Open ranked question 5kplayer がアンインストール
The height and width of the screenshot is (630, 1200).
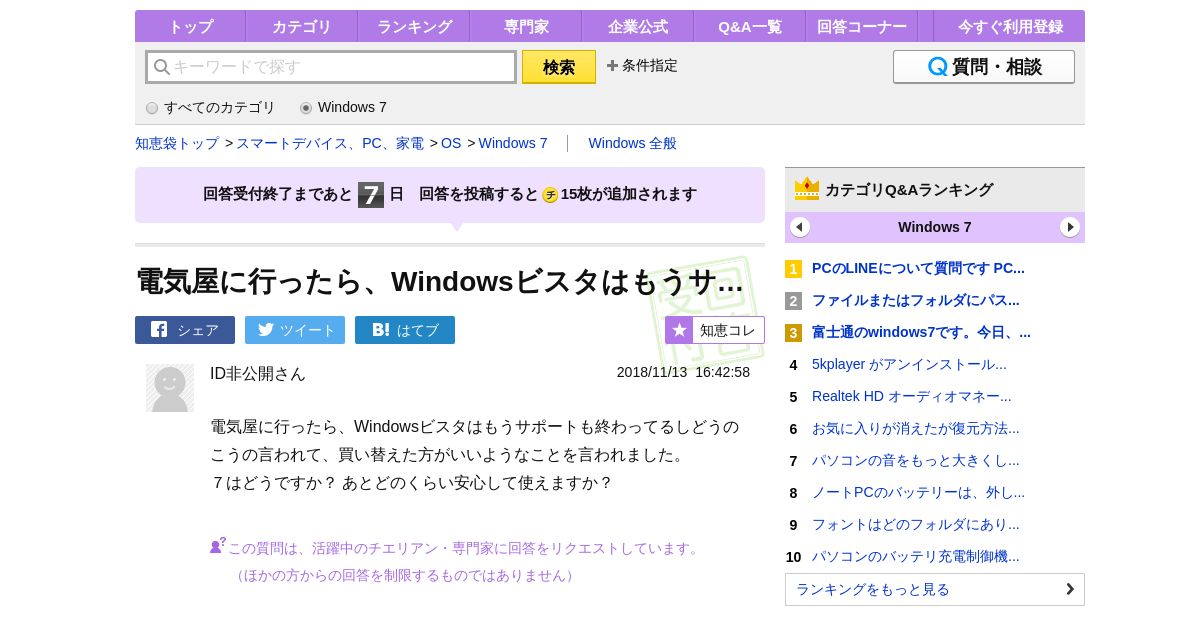tap(909, 364)
